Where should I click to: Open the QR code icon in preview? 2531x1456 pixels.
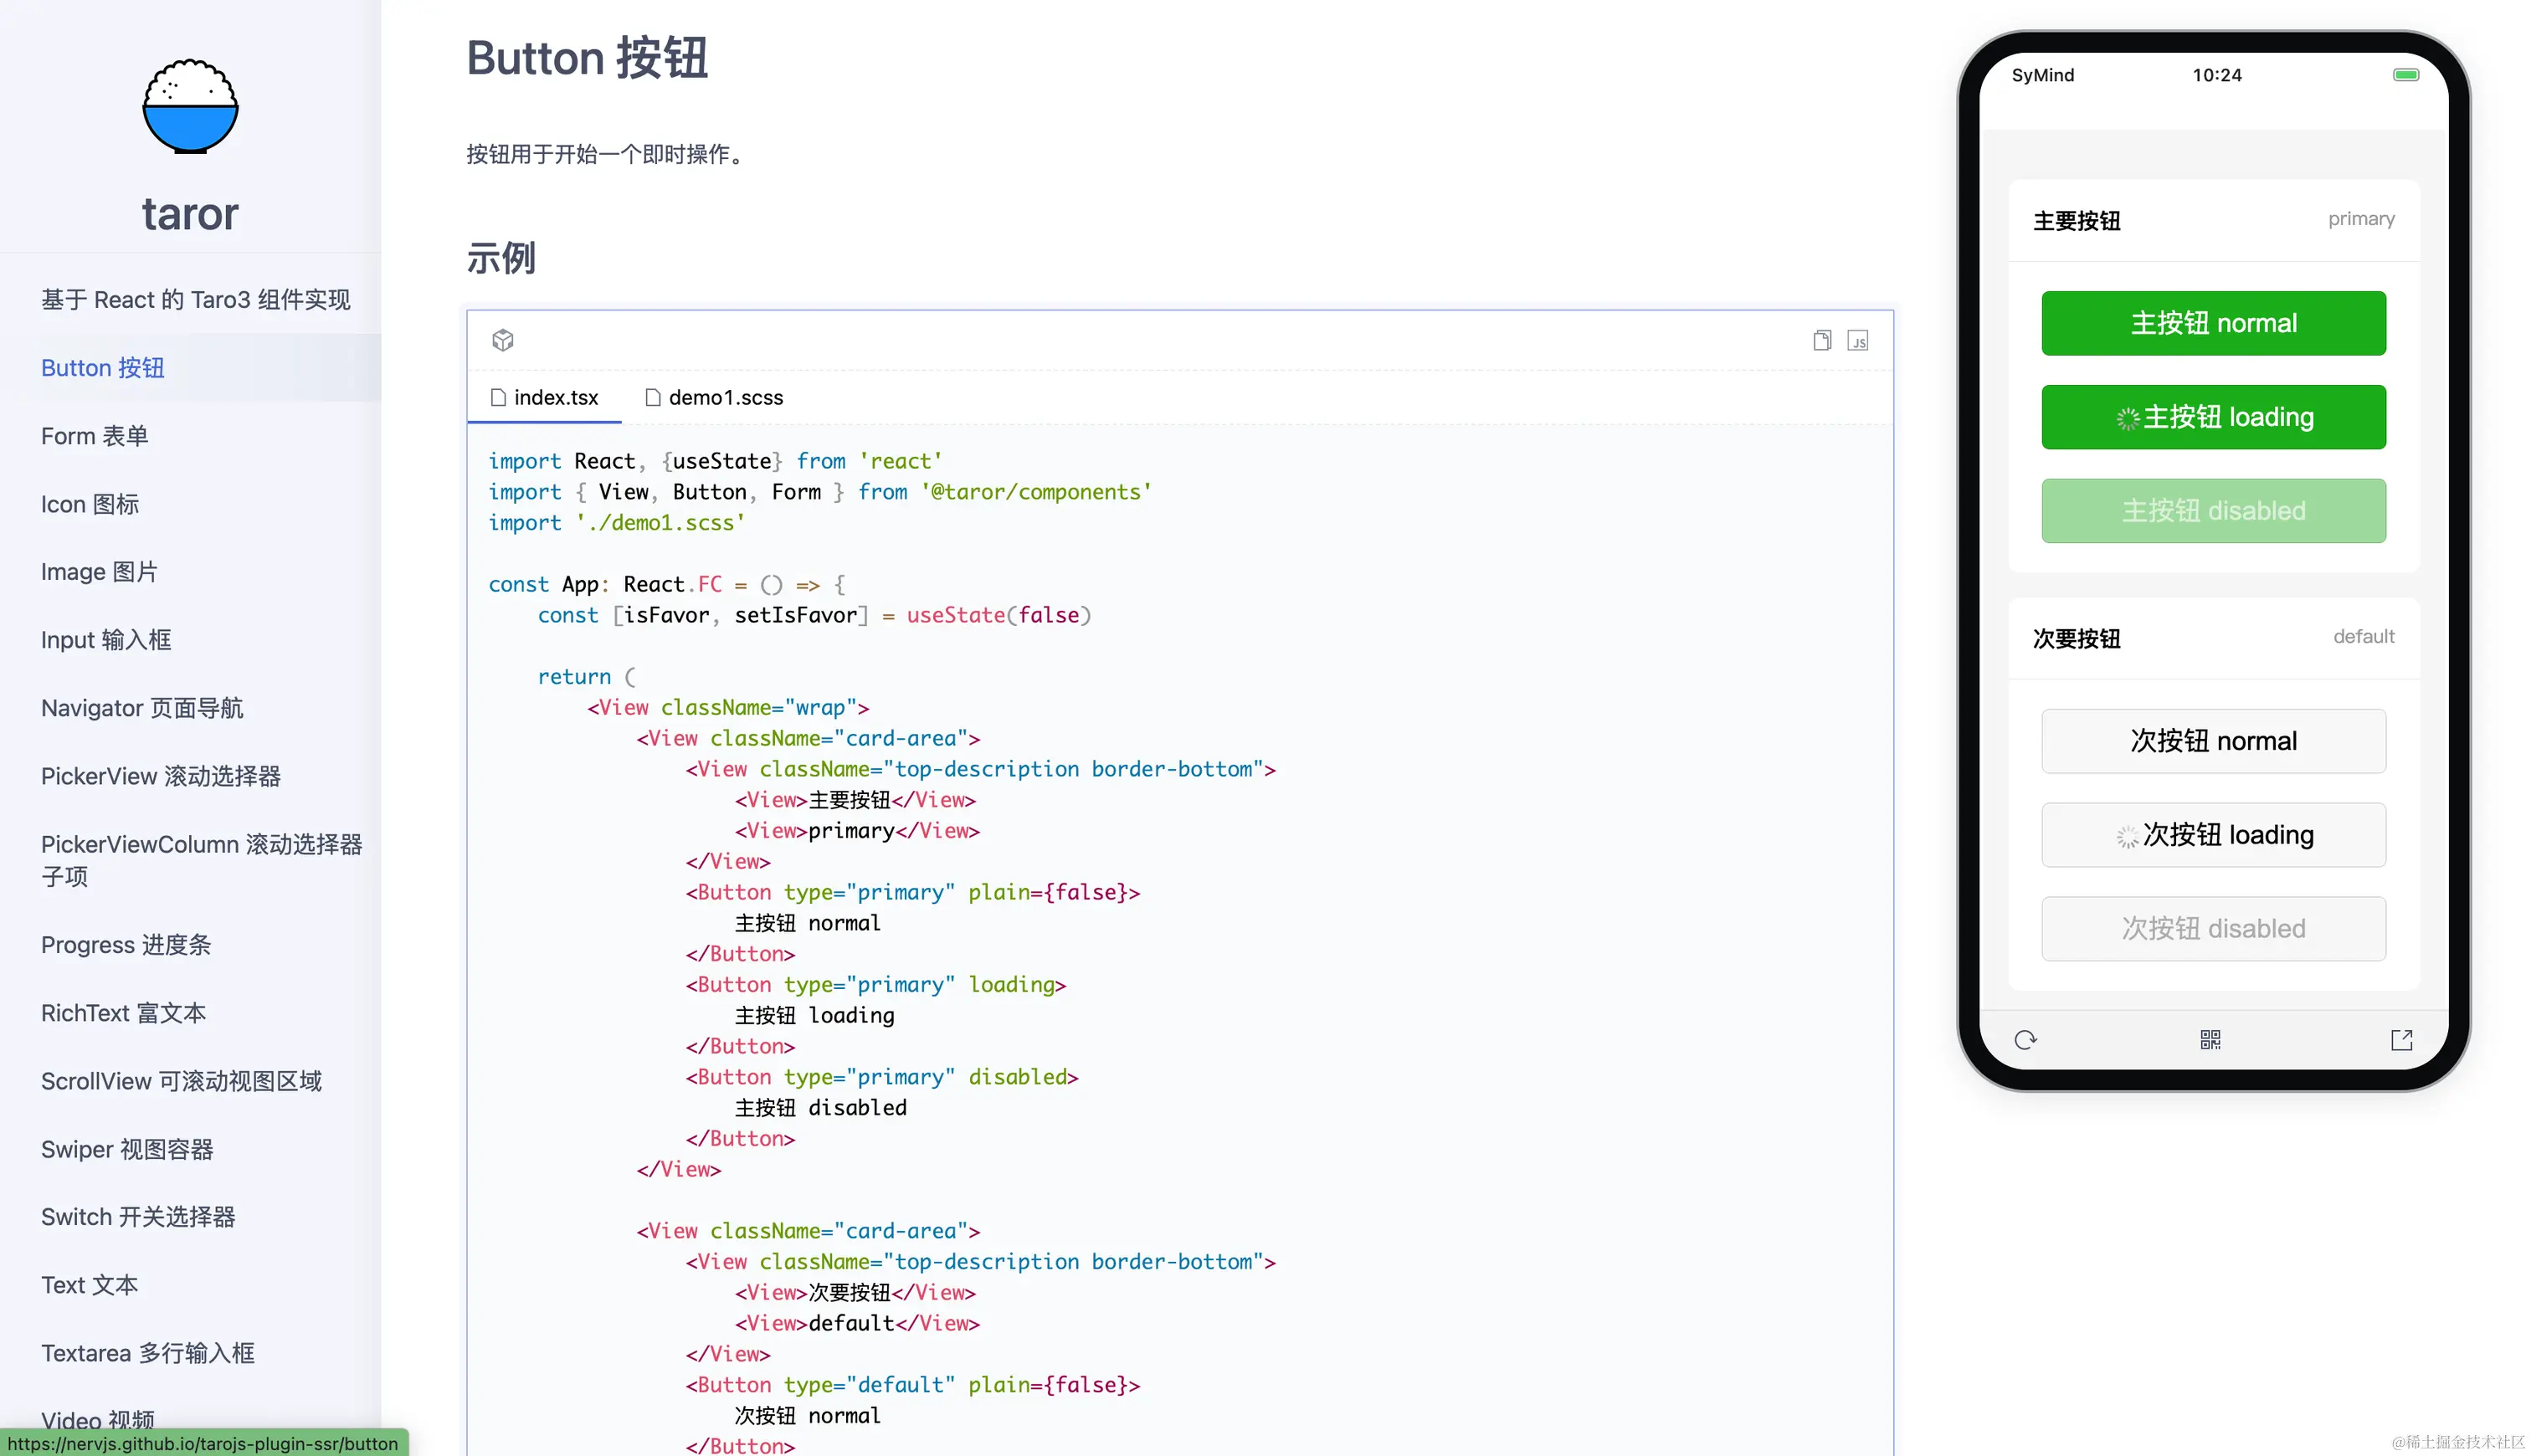click(2210, 1040)
